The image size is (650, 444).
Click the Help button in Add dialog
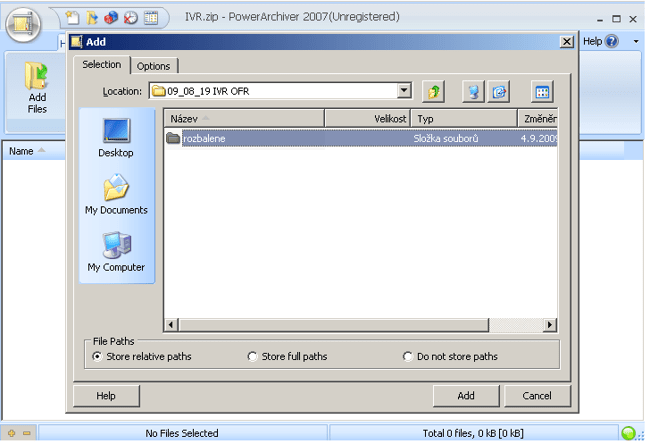[x=106, y=396]
